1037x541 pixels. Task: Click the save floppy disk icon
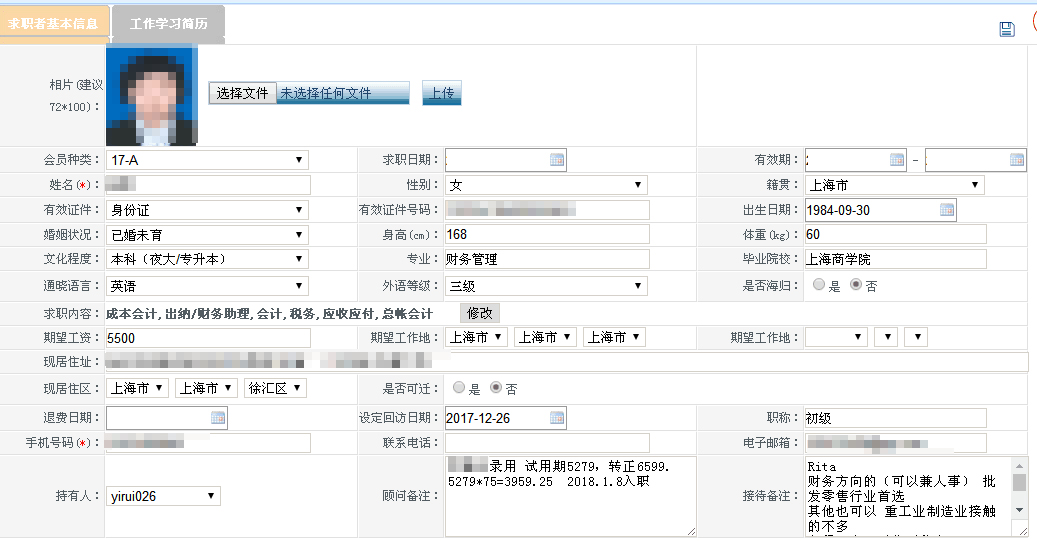pos(1007,29)
